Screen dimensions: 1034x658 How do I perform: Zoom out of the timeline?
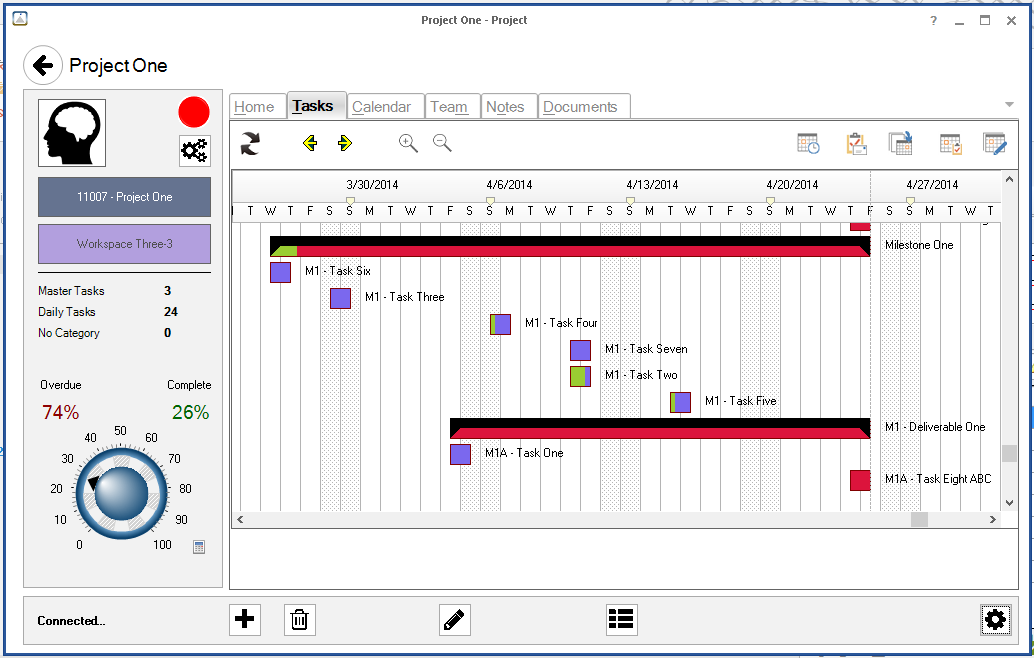coord(442,143)
